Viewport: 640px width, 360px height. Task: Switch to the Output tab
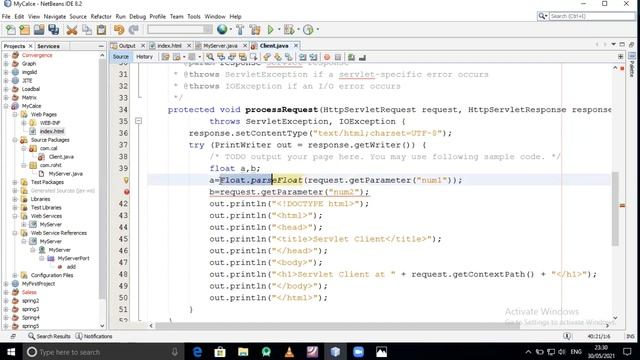(x=127, y=46)
